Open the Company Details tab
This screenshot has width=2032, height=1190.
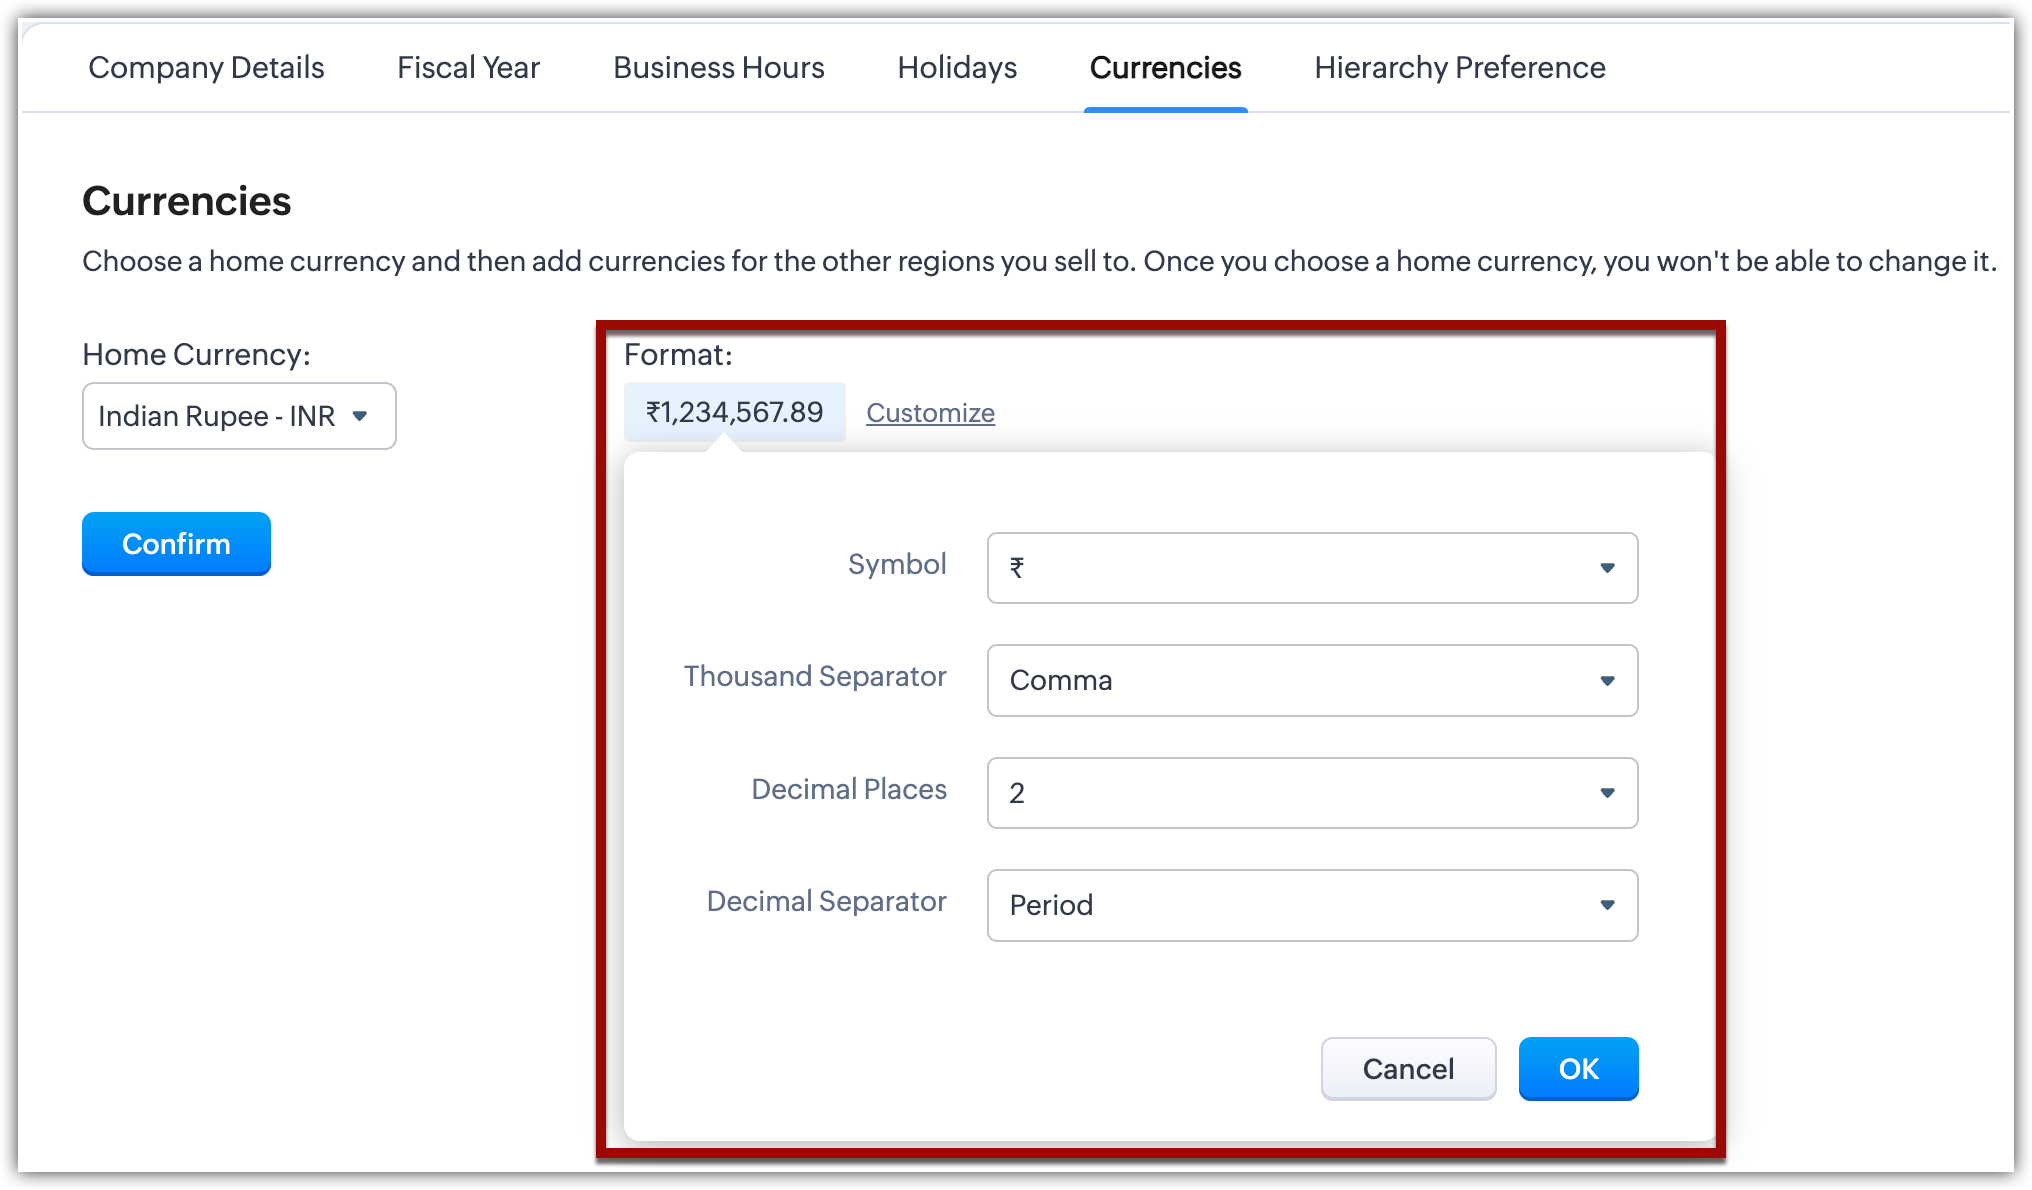[x=206, y=68]
